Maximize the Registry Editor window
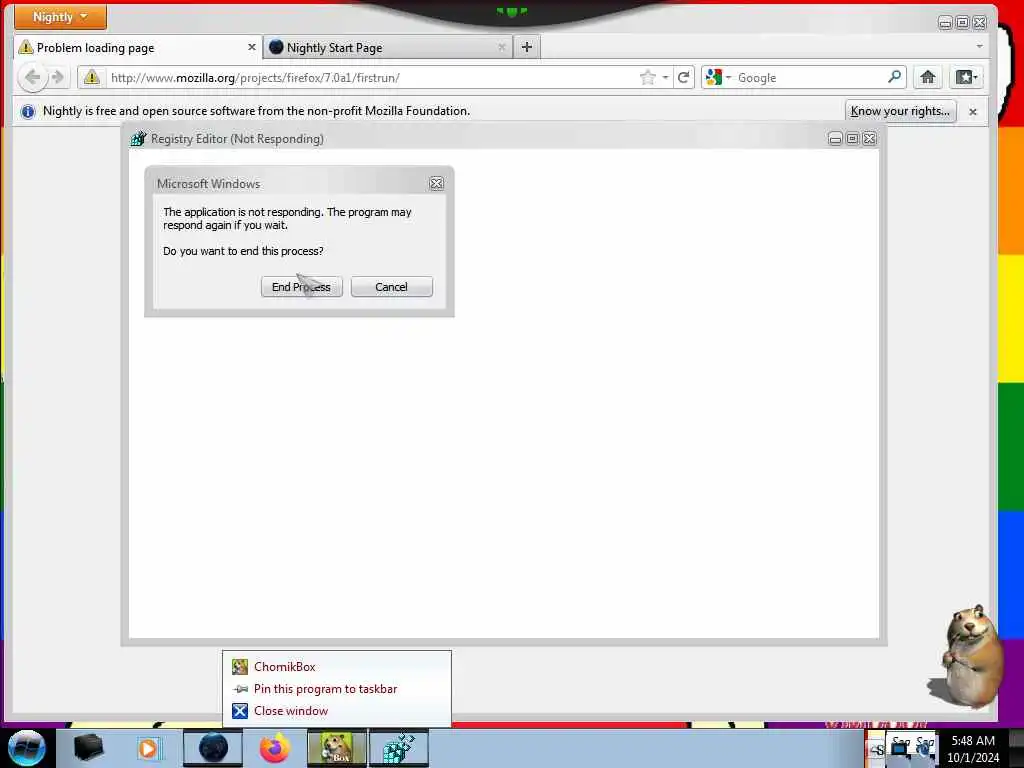The height and width of the screenshot is (768, 1024). point(852,138)
